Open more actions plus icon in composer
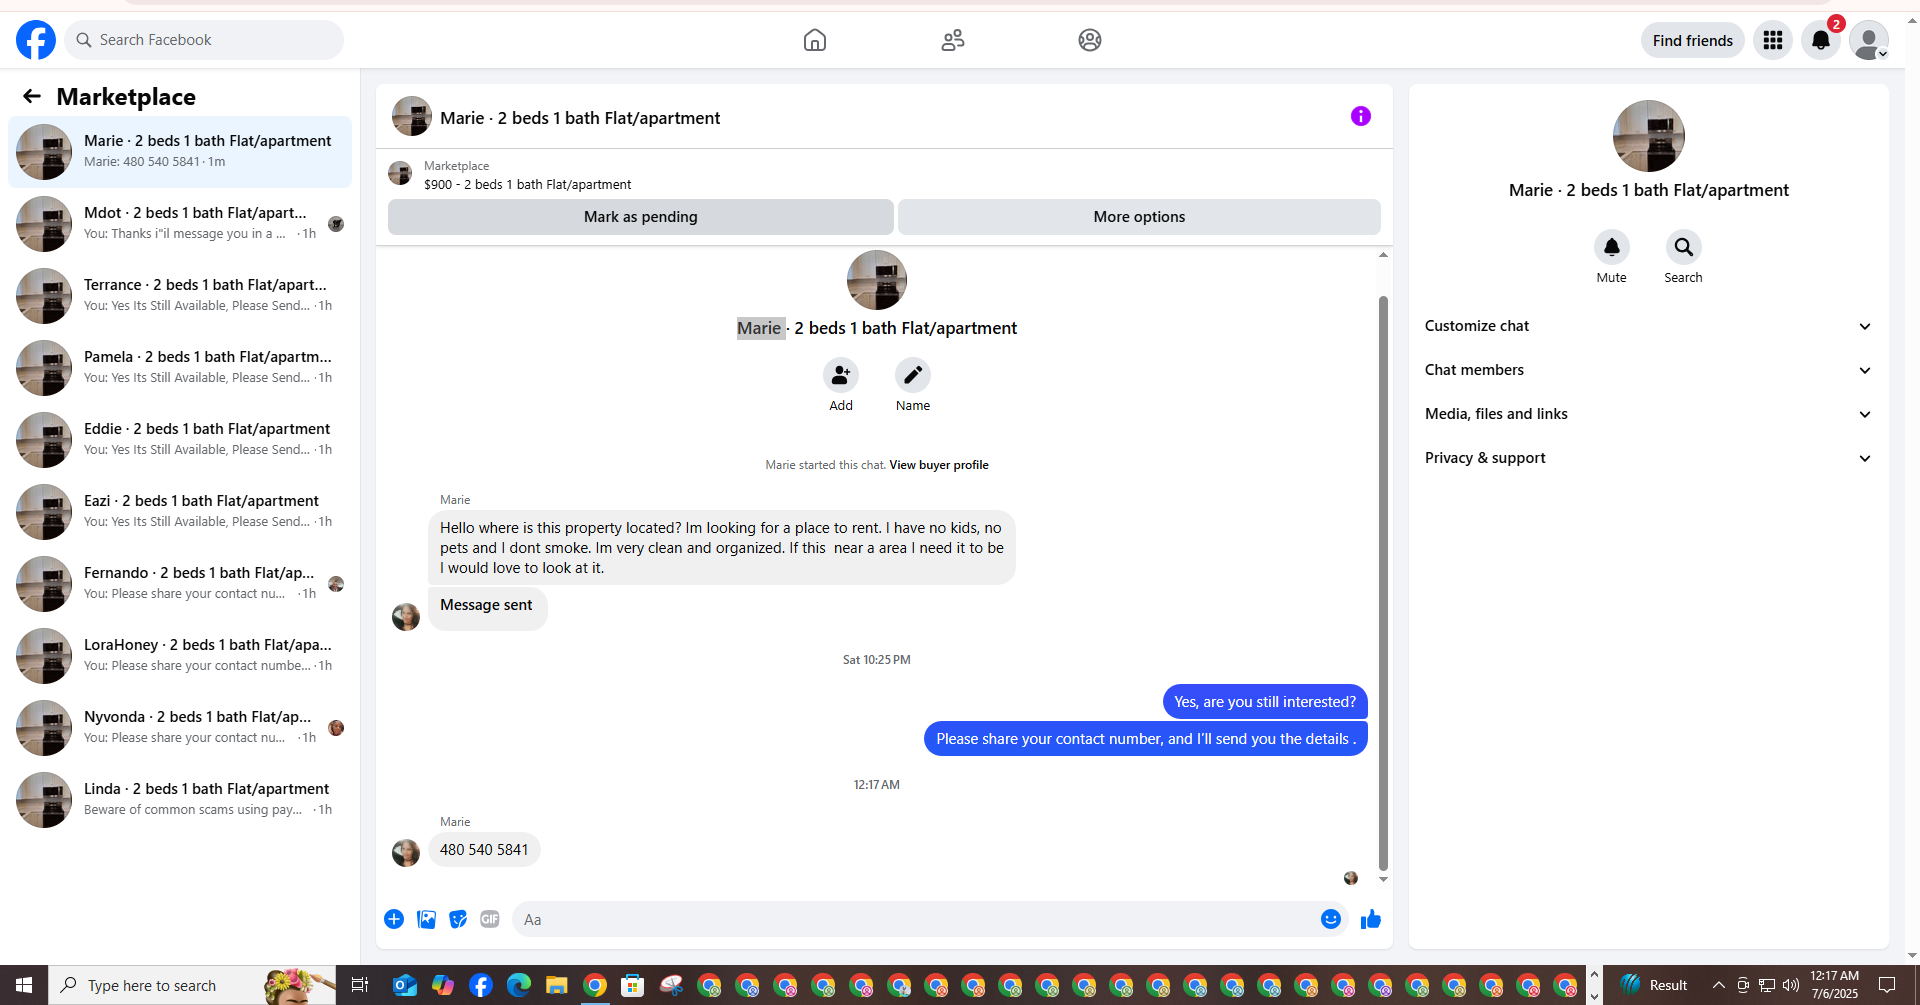 click(394, 919)
